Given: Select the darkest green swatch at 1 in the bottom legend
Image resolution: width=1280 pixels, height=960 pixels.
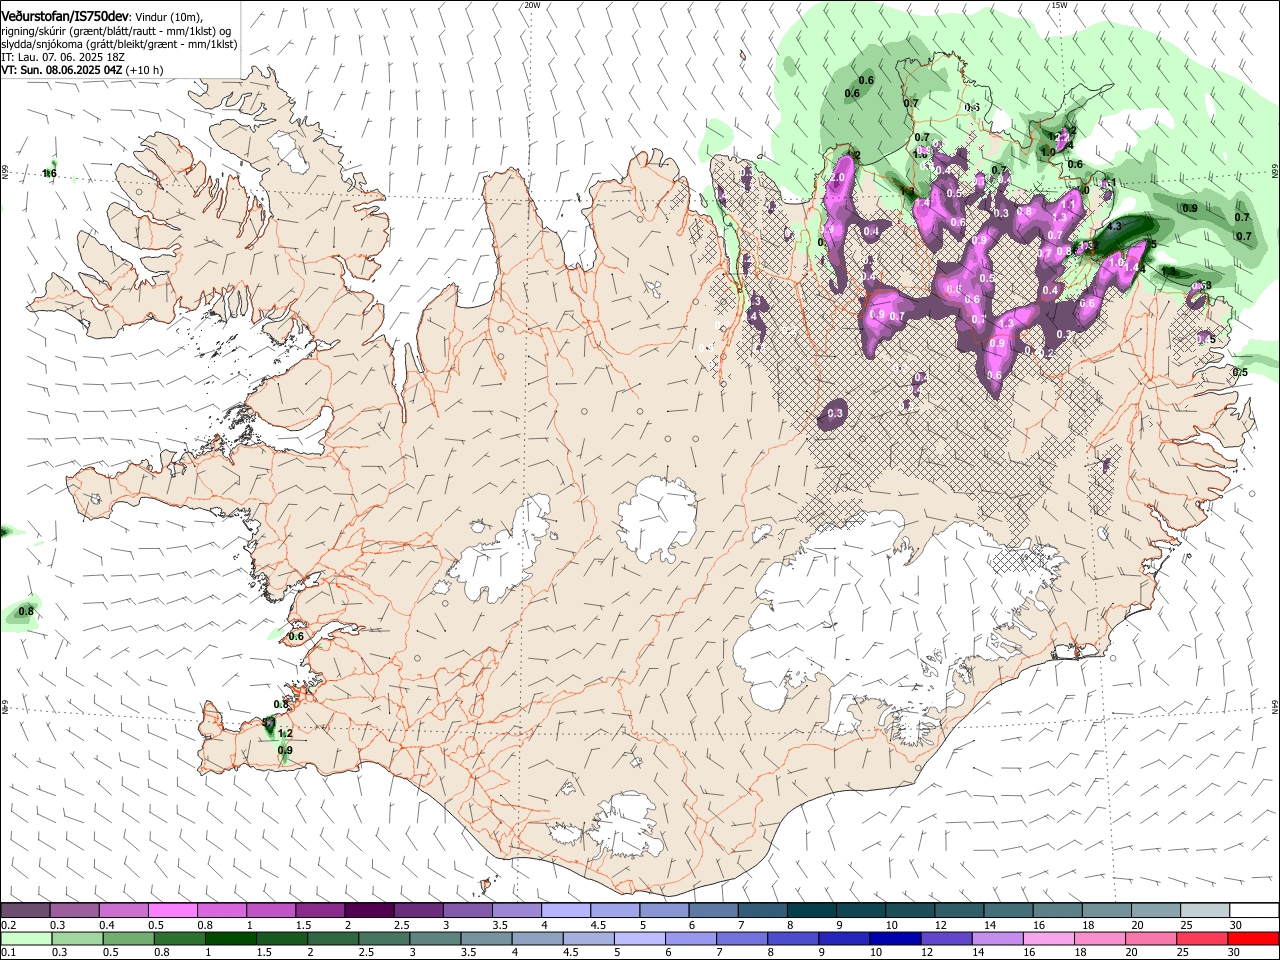Looking at the screenshot, I should [229, 939].
